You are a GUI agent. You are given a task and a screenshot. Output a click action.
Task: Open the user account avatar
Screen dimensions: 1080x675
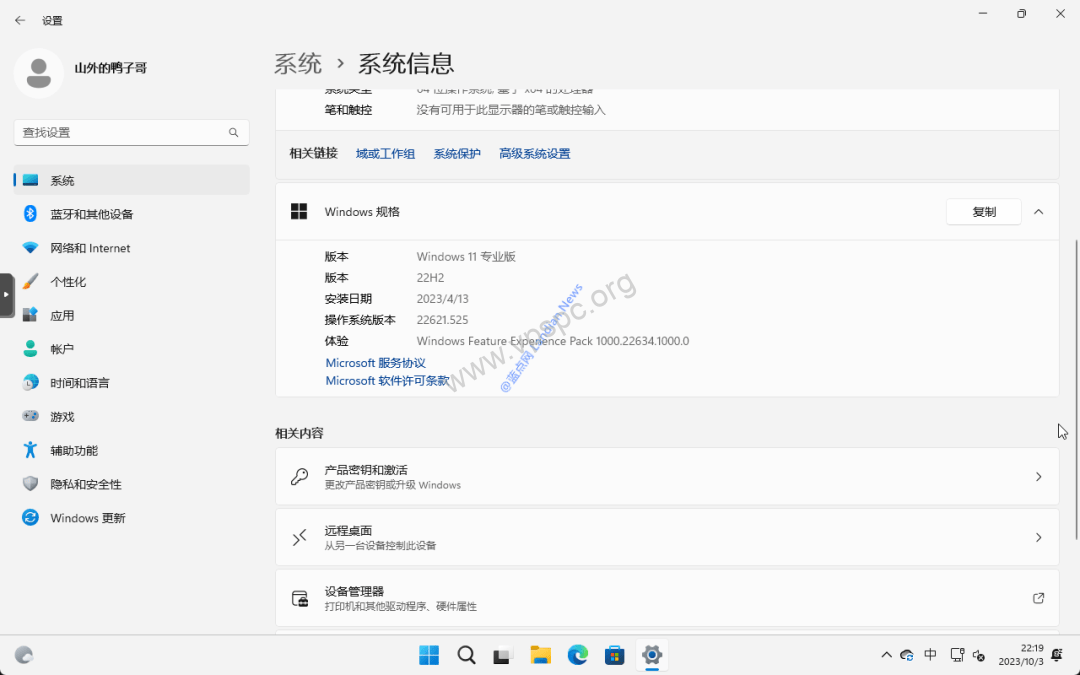pyautogui.click(x=39, y=73)
